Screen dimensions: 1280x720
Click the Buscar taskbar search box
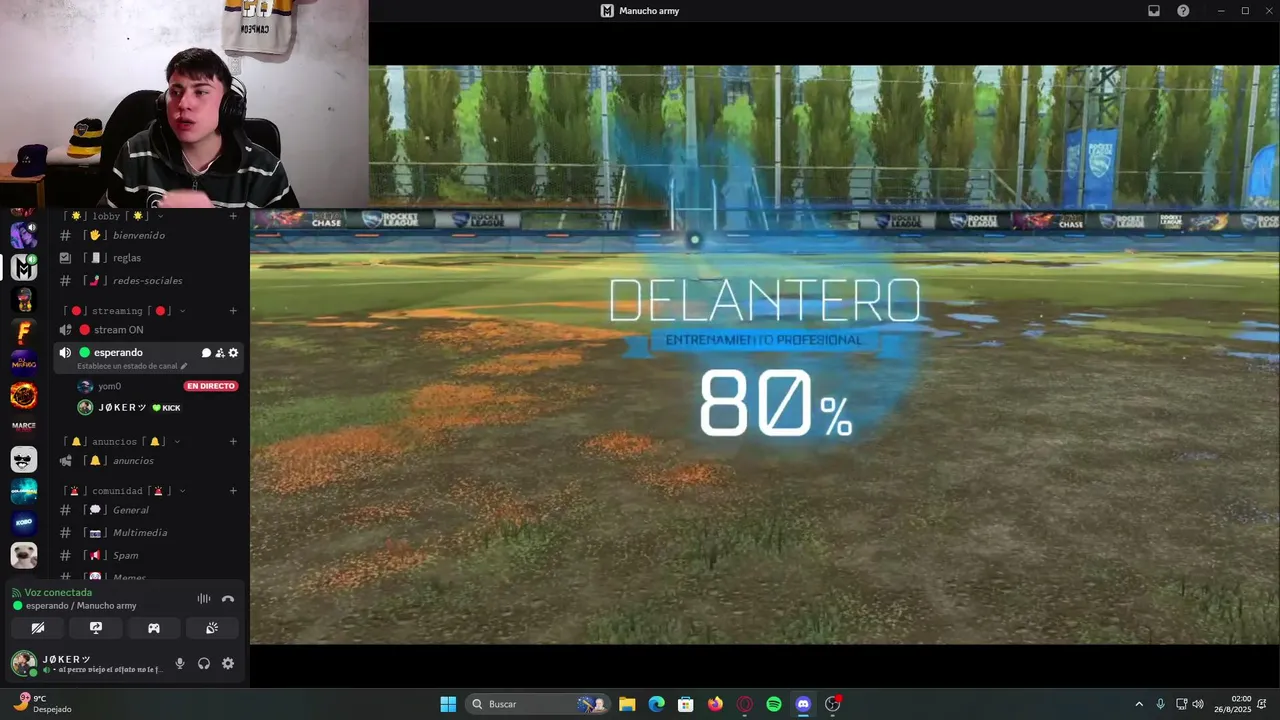(537, 704)
